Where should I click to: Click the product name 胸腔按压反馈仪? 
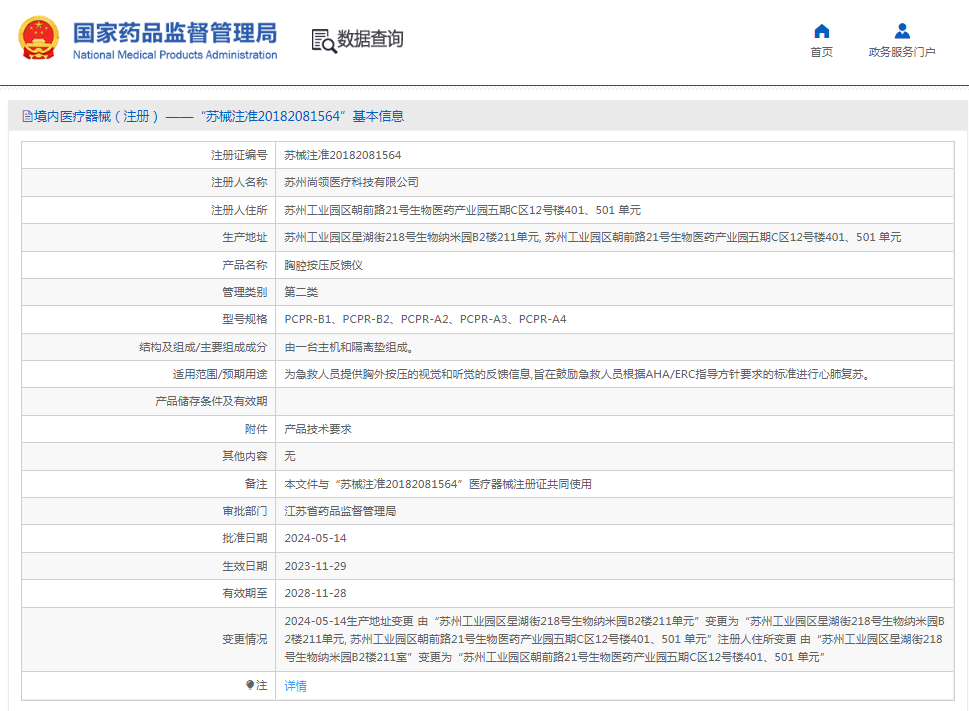click(323, 265)
